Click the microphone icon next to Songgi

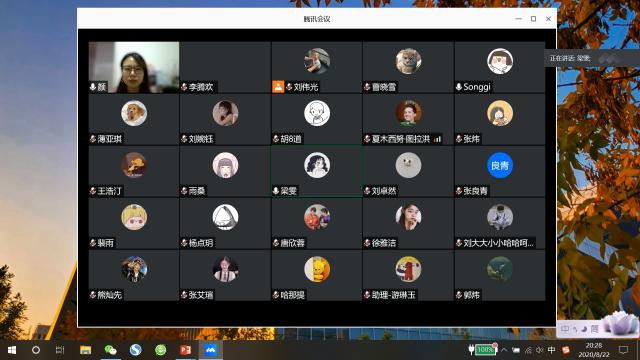coord(459,87)
